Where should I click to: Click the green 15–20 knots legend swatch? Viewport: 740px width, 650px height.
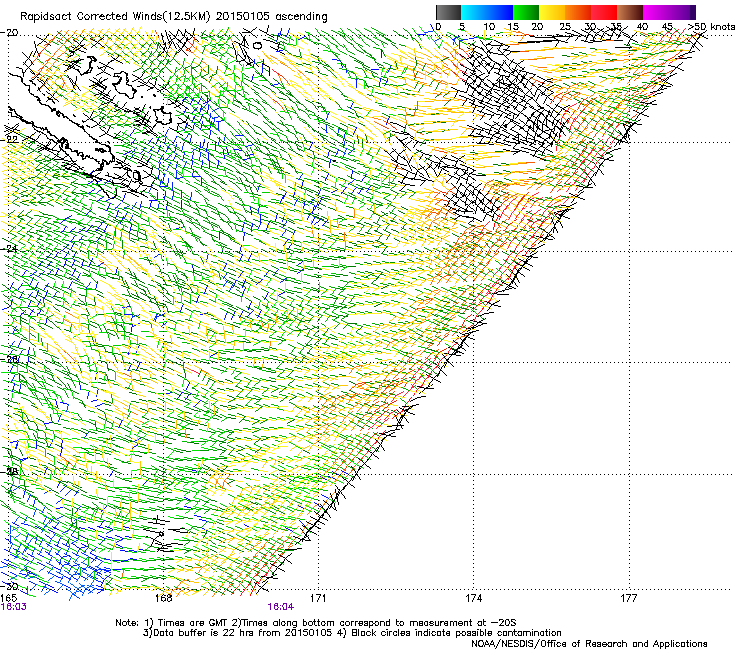[526, 12]
